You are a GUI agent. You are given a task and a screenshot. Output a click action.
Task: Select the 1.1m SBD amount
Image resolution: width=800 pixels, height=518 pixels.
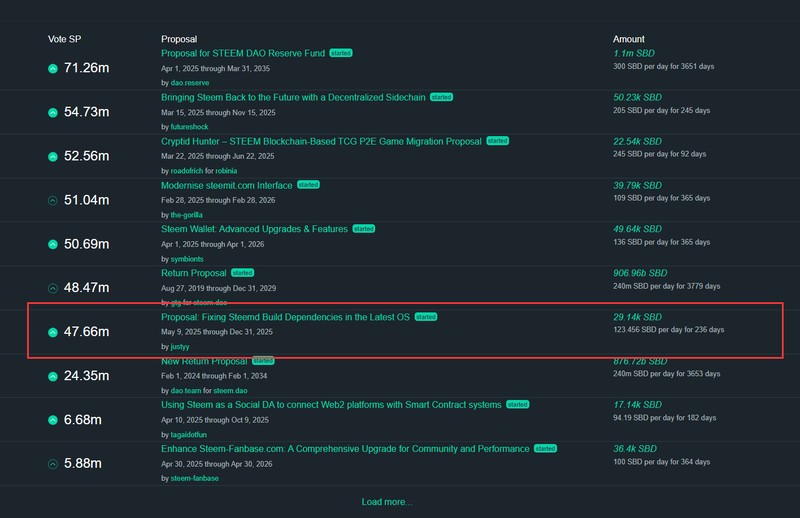[634, 53]
